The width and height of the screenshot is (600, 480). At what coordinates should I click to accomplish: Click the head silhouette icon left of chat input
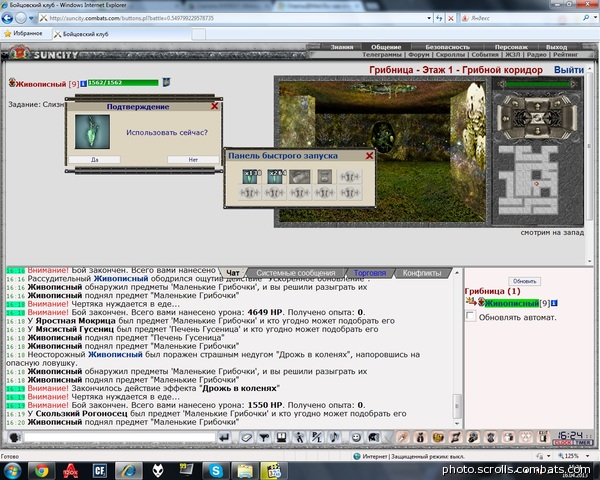(14, 437)
